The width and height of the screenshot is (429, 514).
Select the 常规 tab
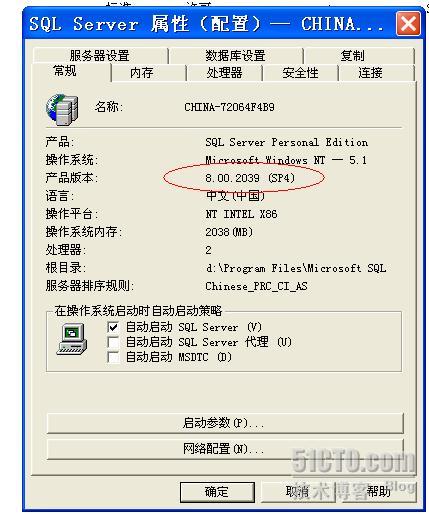65,71
